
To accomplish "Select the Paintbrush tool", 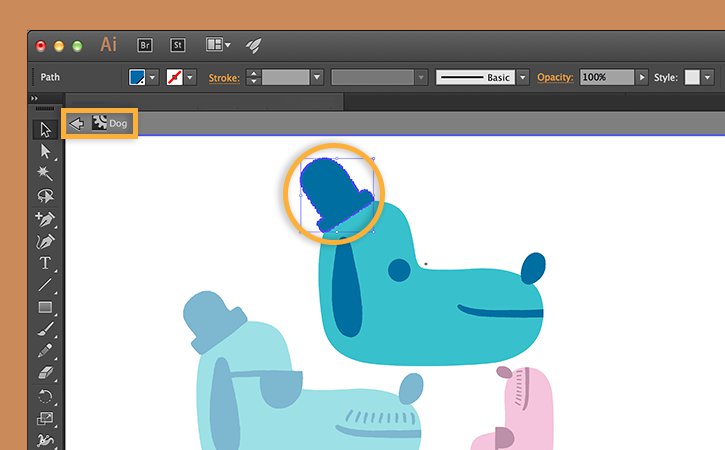I will click(45, 329).
